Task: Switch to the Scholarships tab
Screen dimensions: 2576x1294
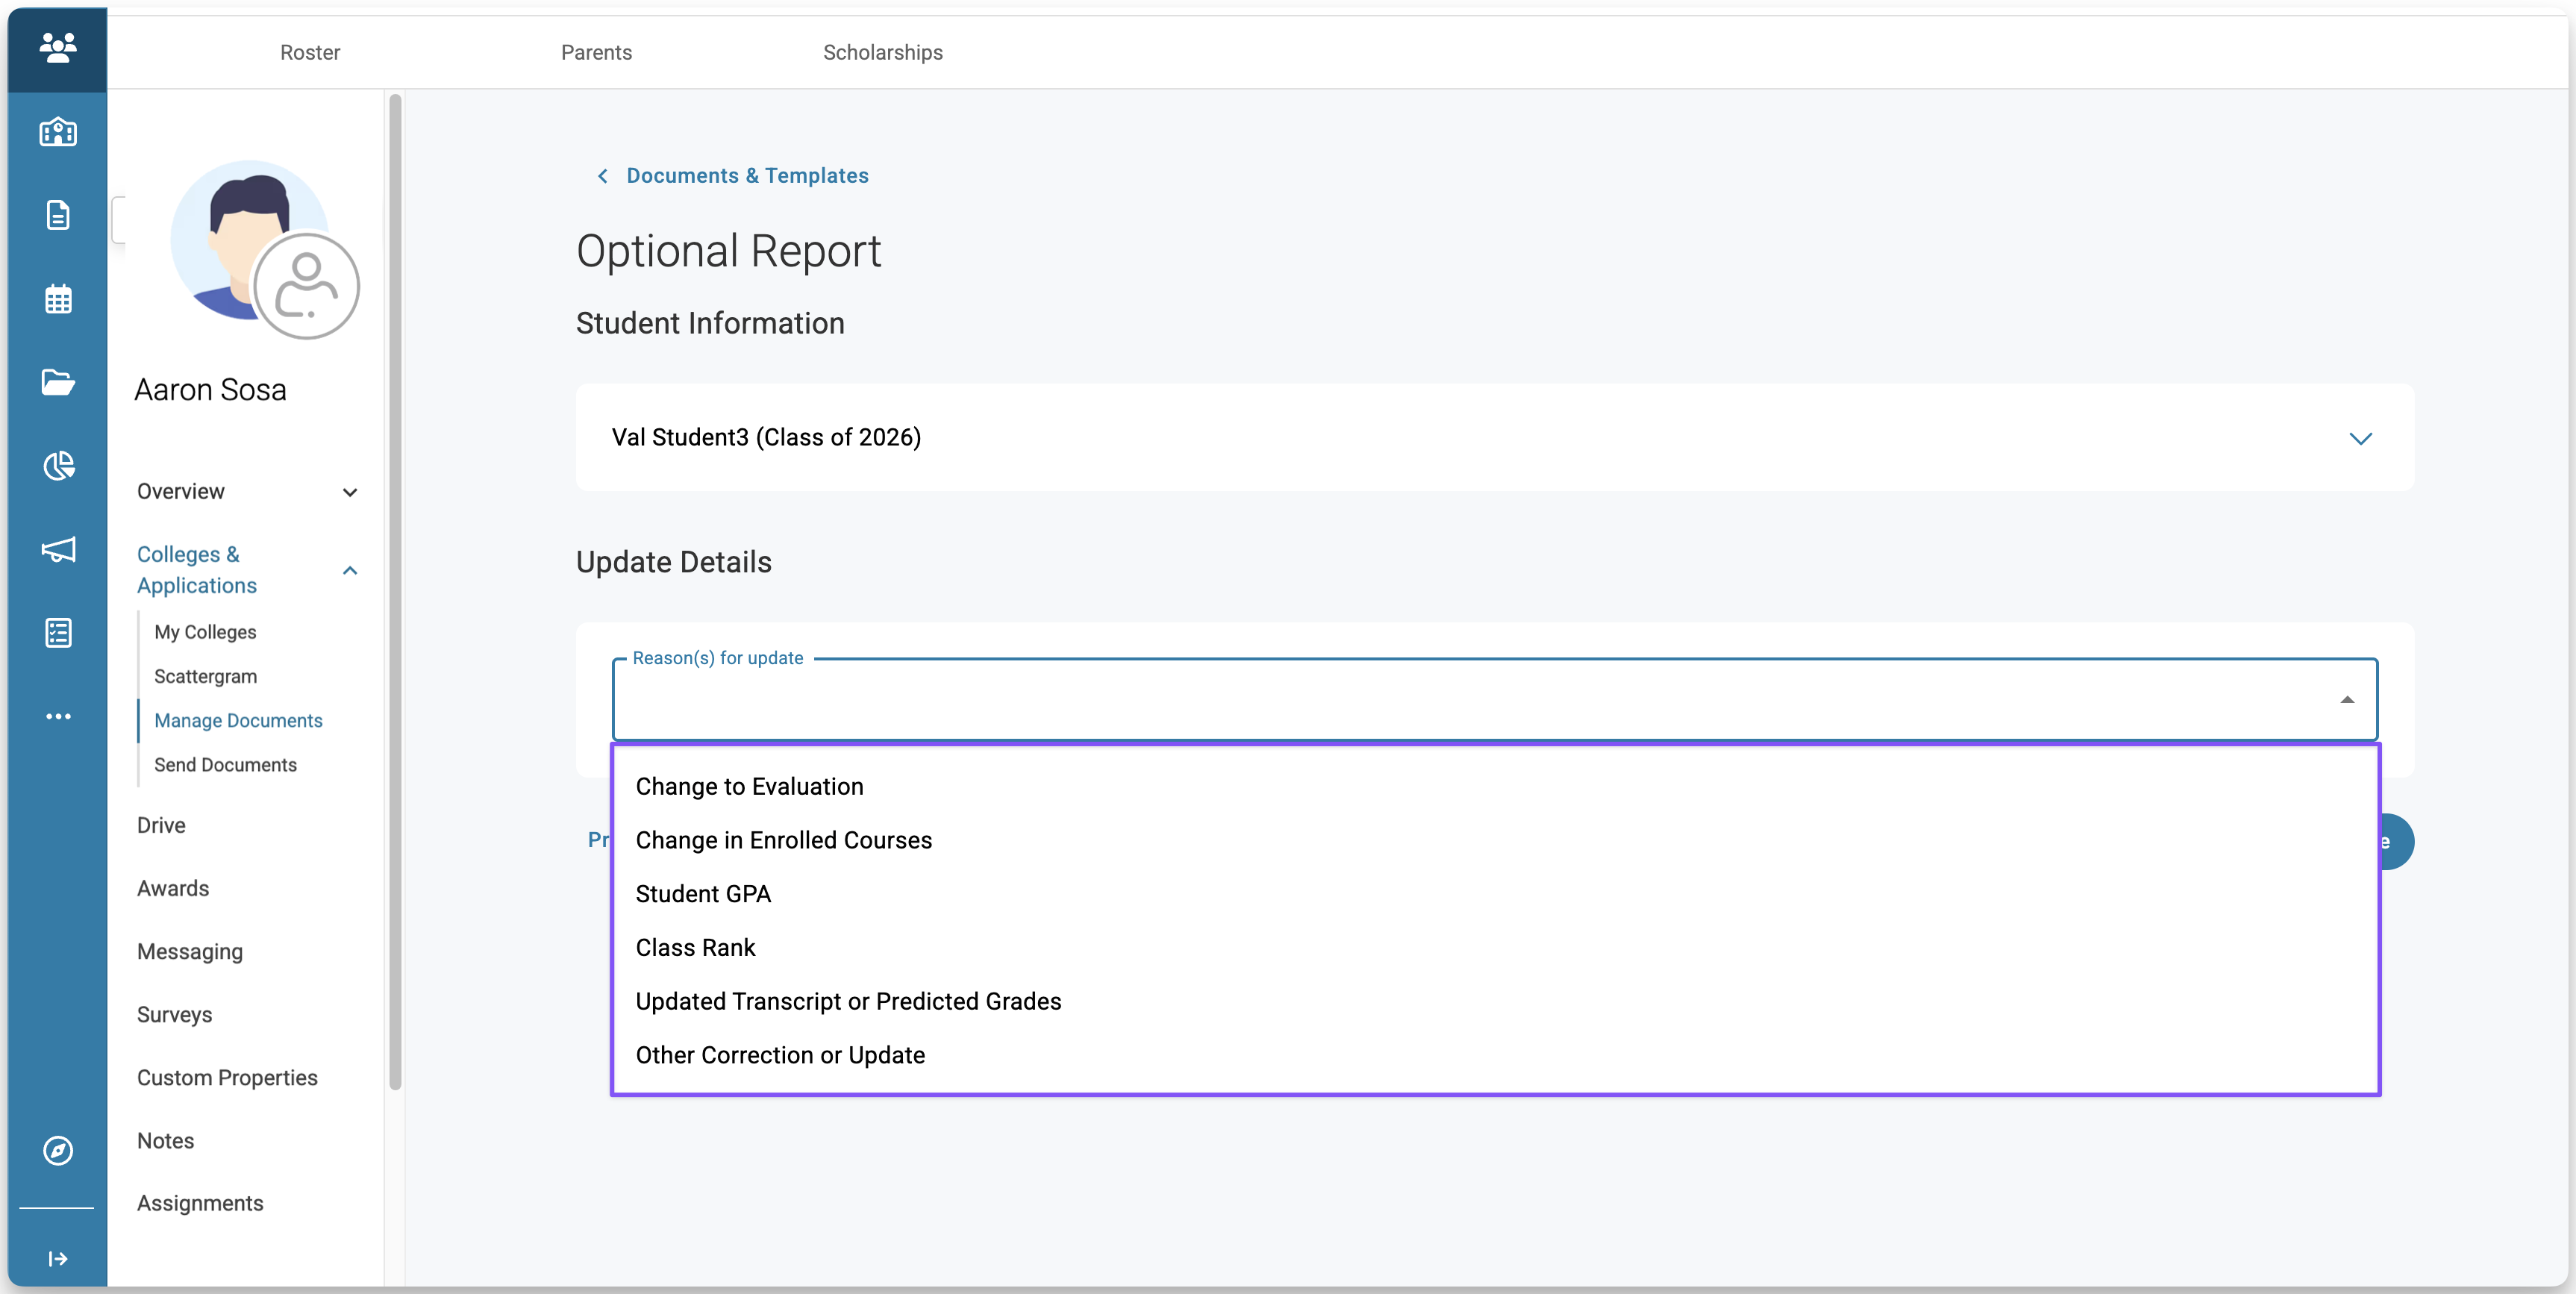Action: coord(882,52)
